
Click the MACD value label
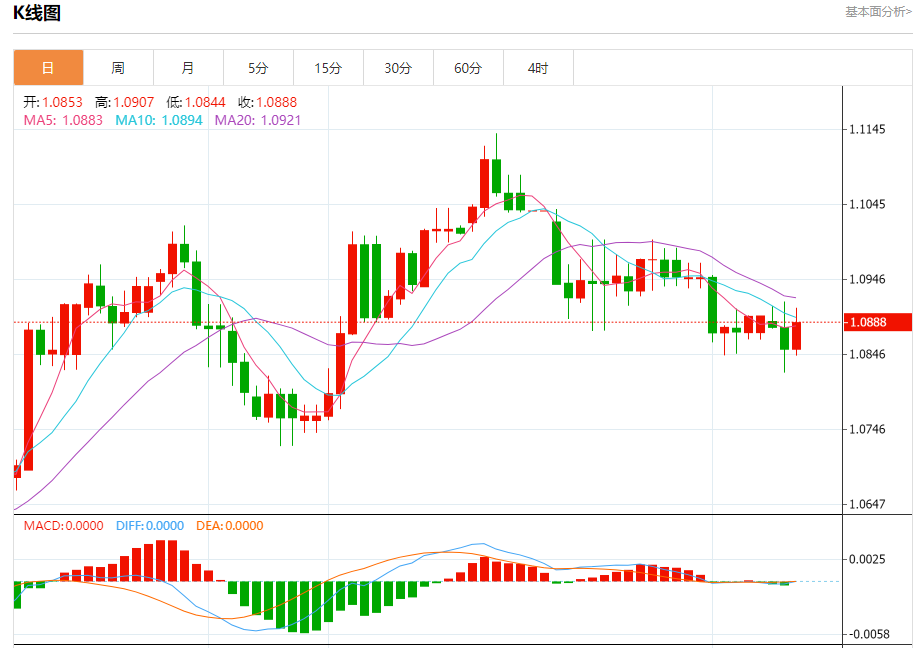[x=63, y=526]
